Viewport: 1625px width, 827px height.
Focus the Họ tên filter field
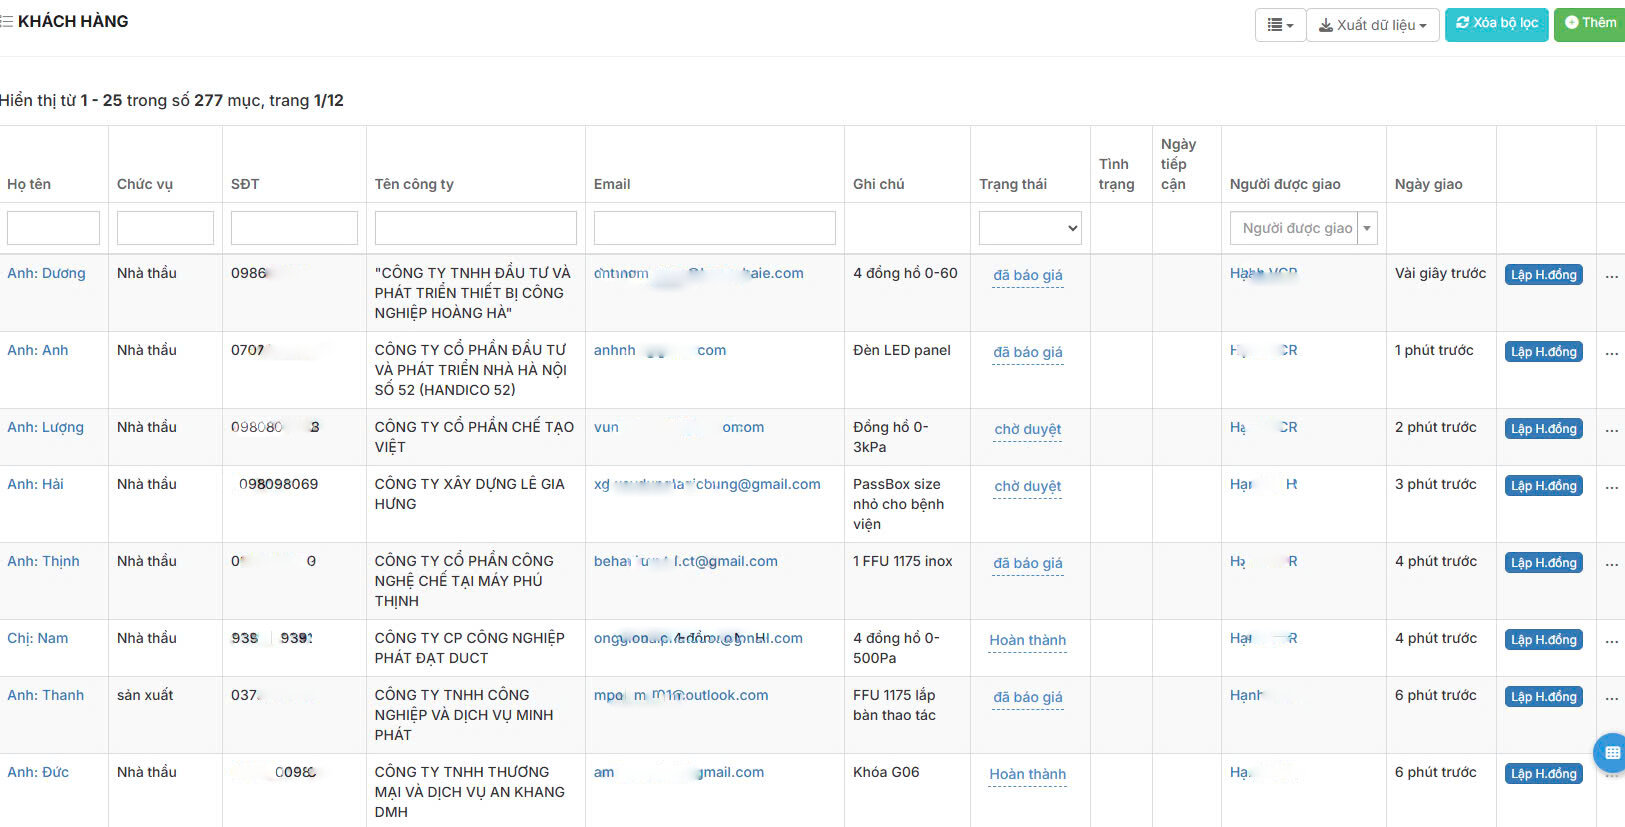tap(53, 228)
